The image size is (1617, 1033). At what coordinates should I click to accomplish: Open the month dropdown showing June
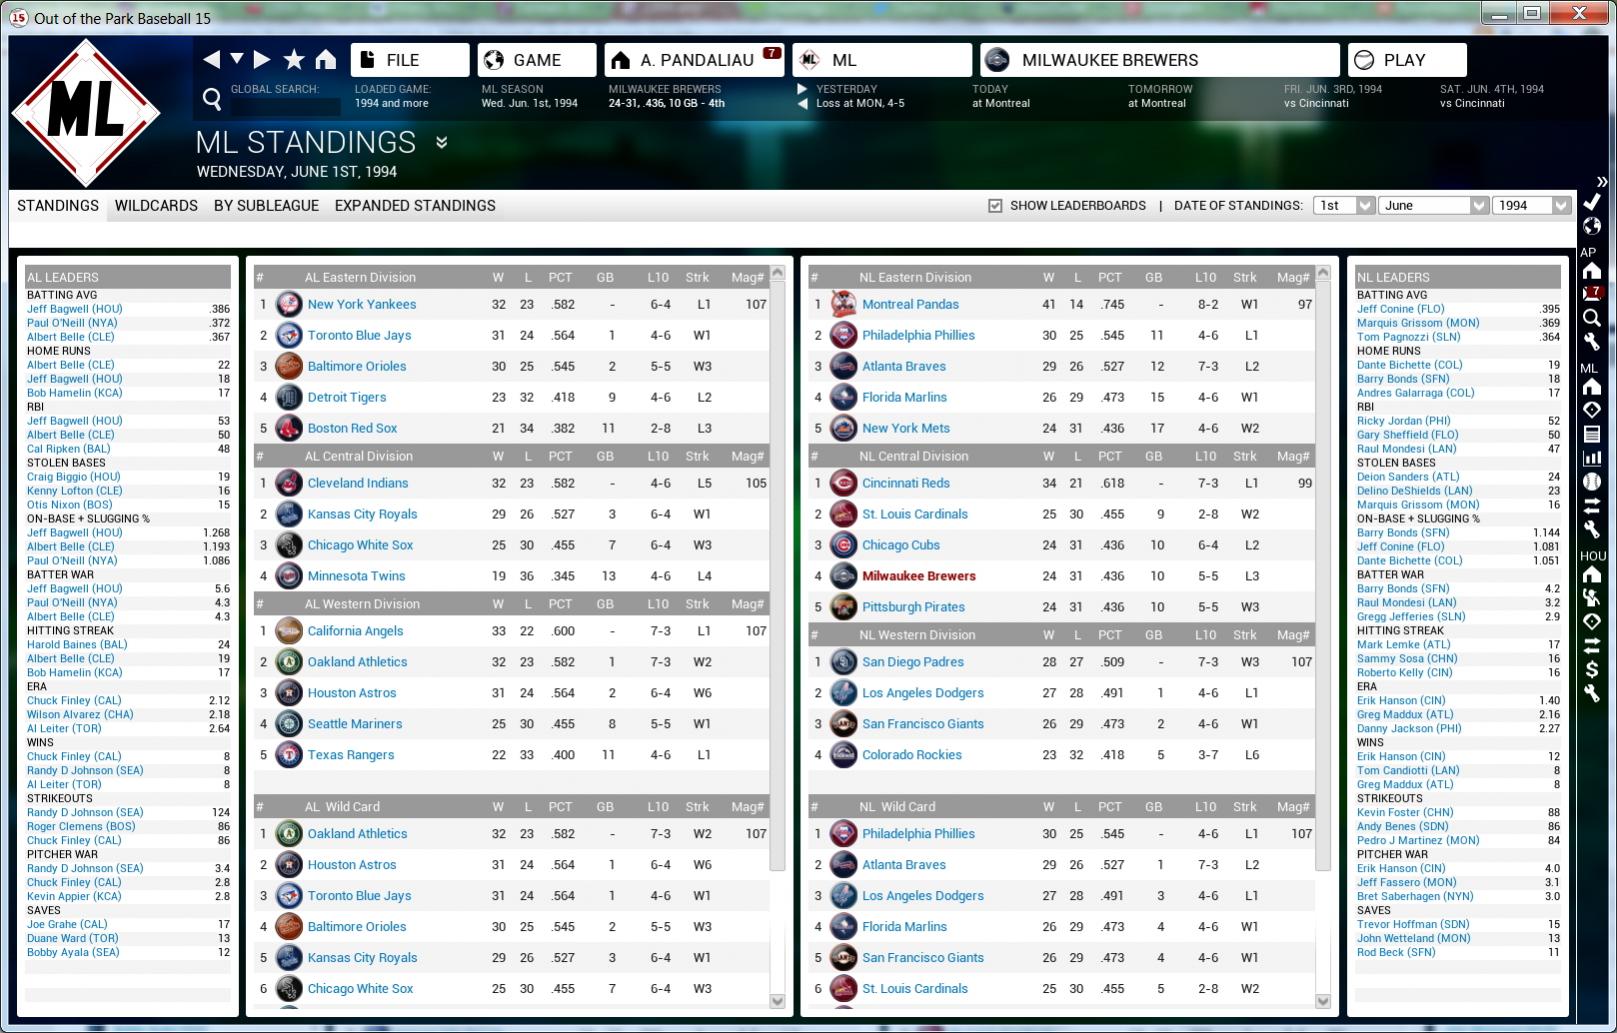coord(1435,205)
